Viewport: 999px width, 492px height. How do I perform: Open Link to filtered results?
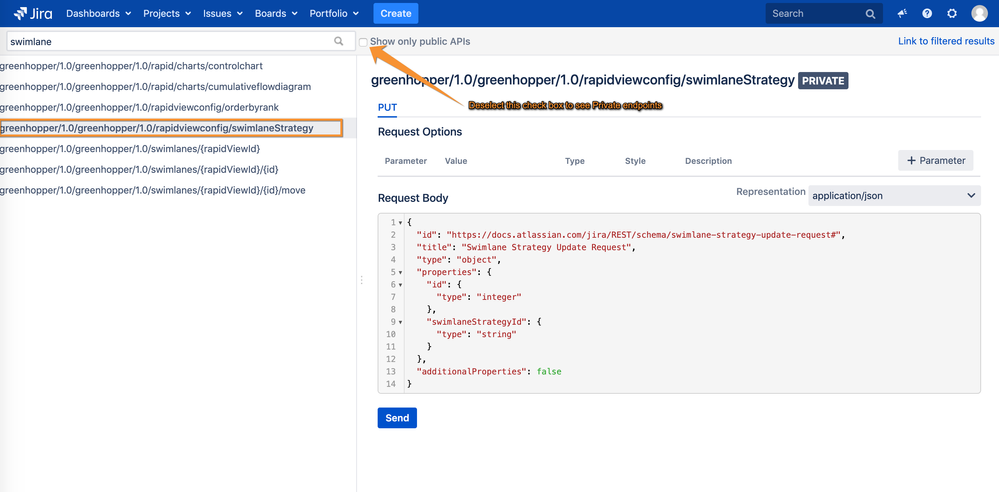click(x=946, y=41)
